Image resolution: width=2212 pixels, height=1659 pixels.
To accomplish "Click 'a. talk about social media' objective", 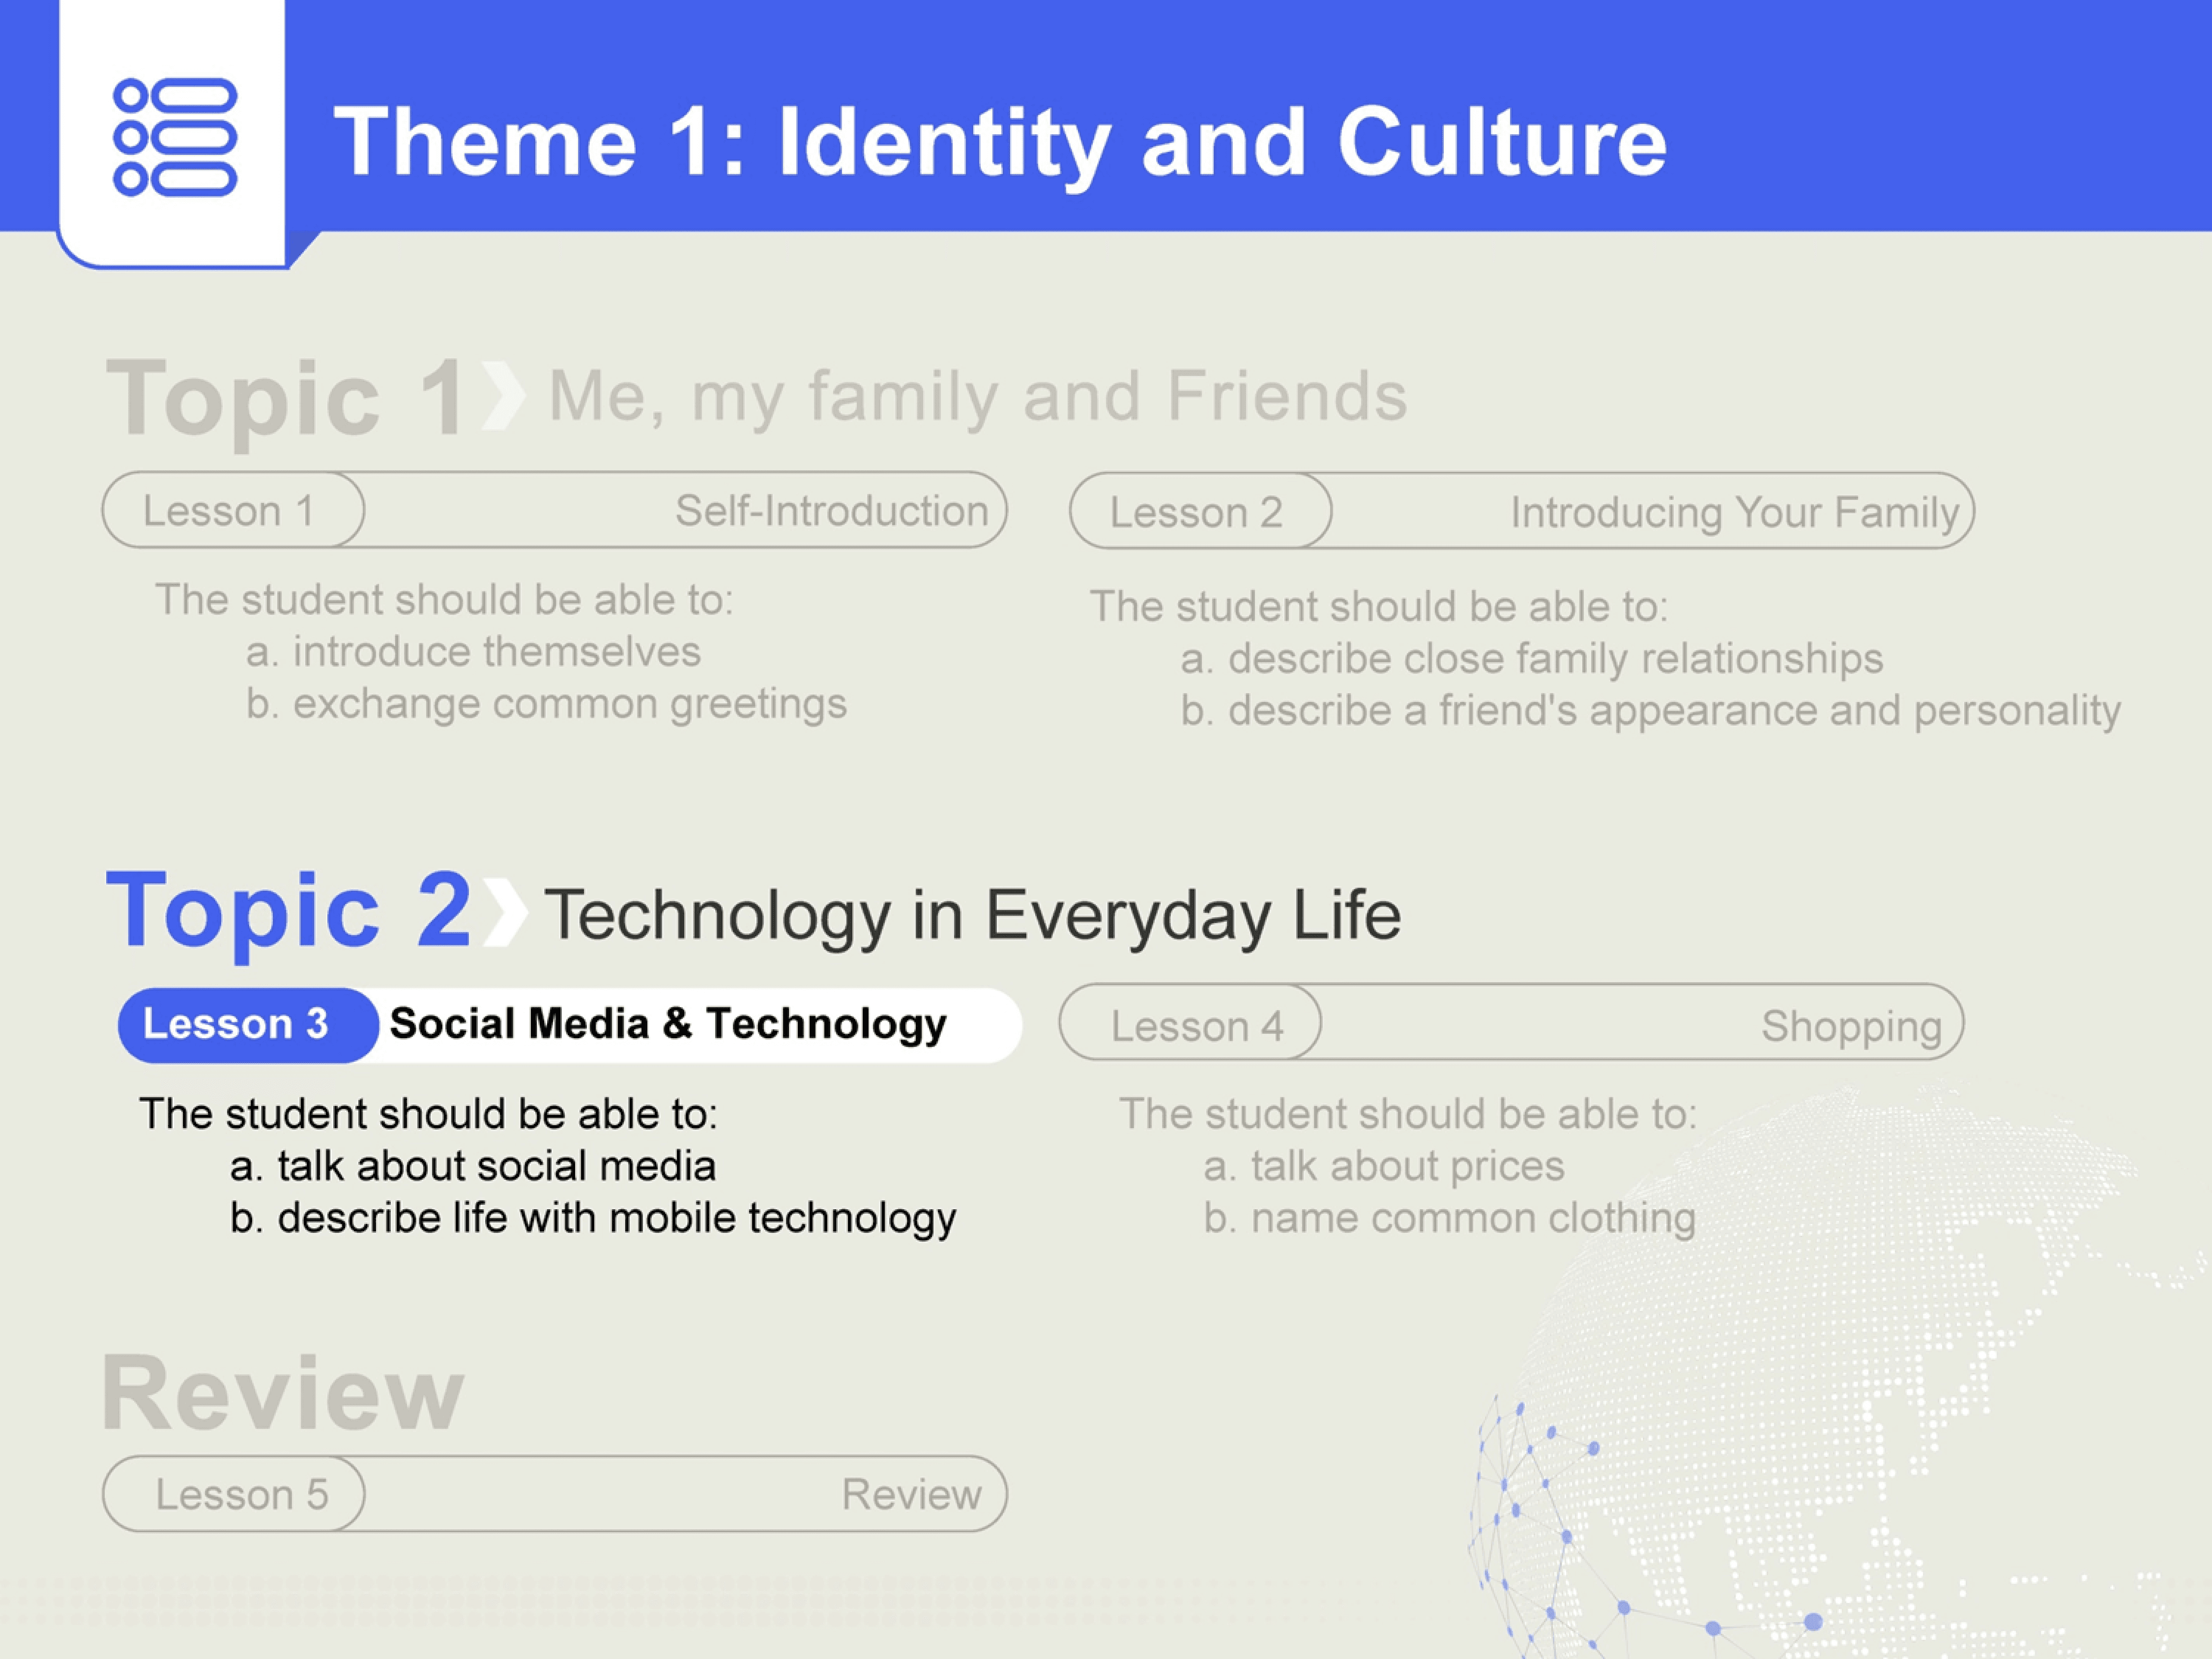I will [473, 1166].
